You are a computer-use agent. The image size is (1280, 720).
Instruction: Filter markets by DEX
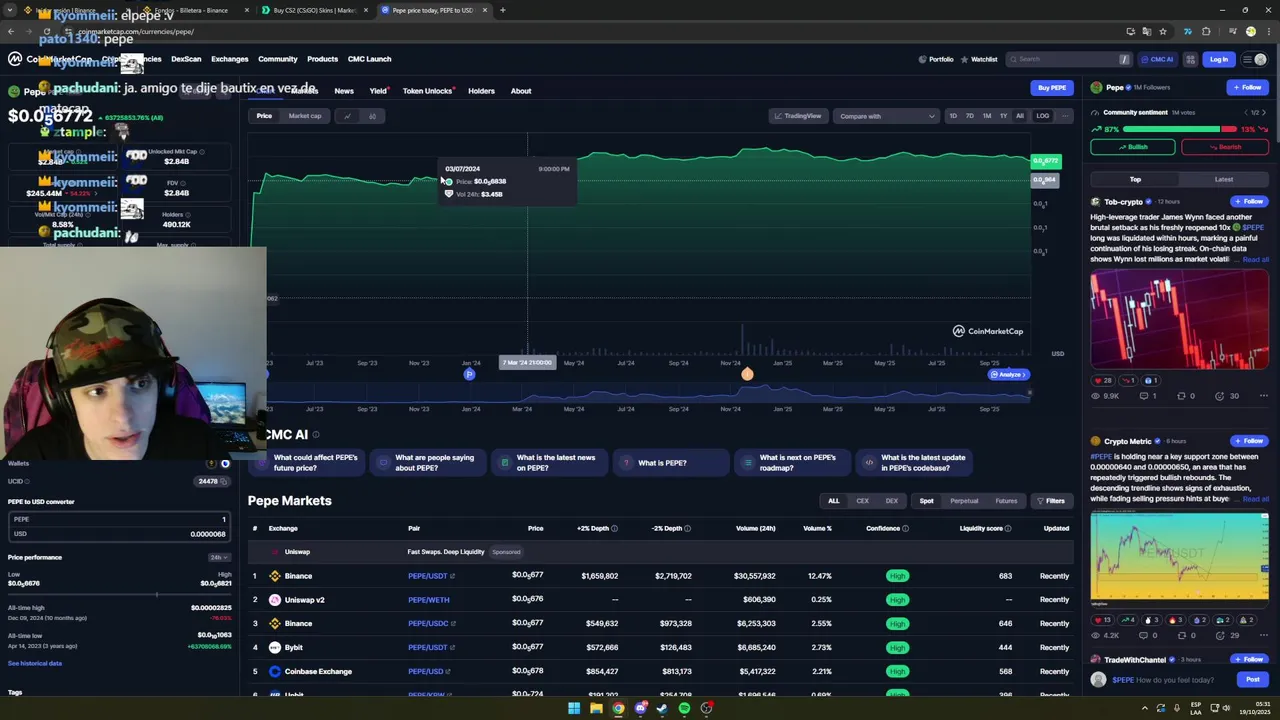(891, 501)
